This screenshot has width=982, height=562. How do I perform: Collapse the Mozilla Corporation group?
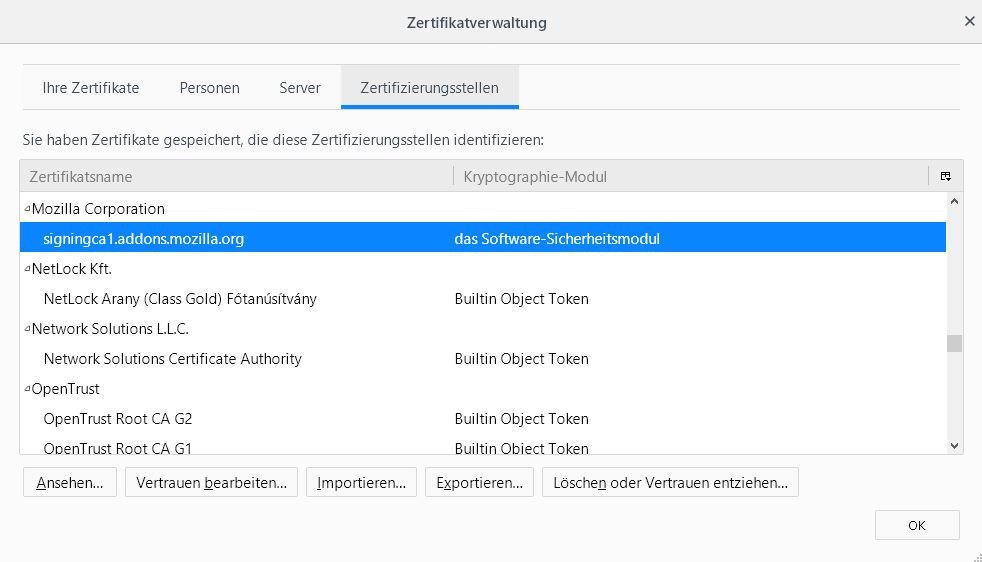coord(26,210)
